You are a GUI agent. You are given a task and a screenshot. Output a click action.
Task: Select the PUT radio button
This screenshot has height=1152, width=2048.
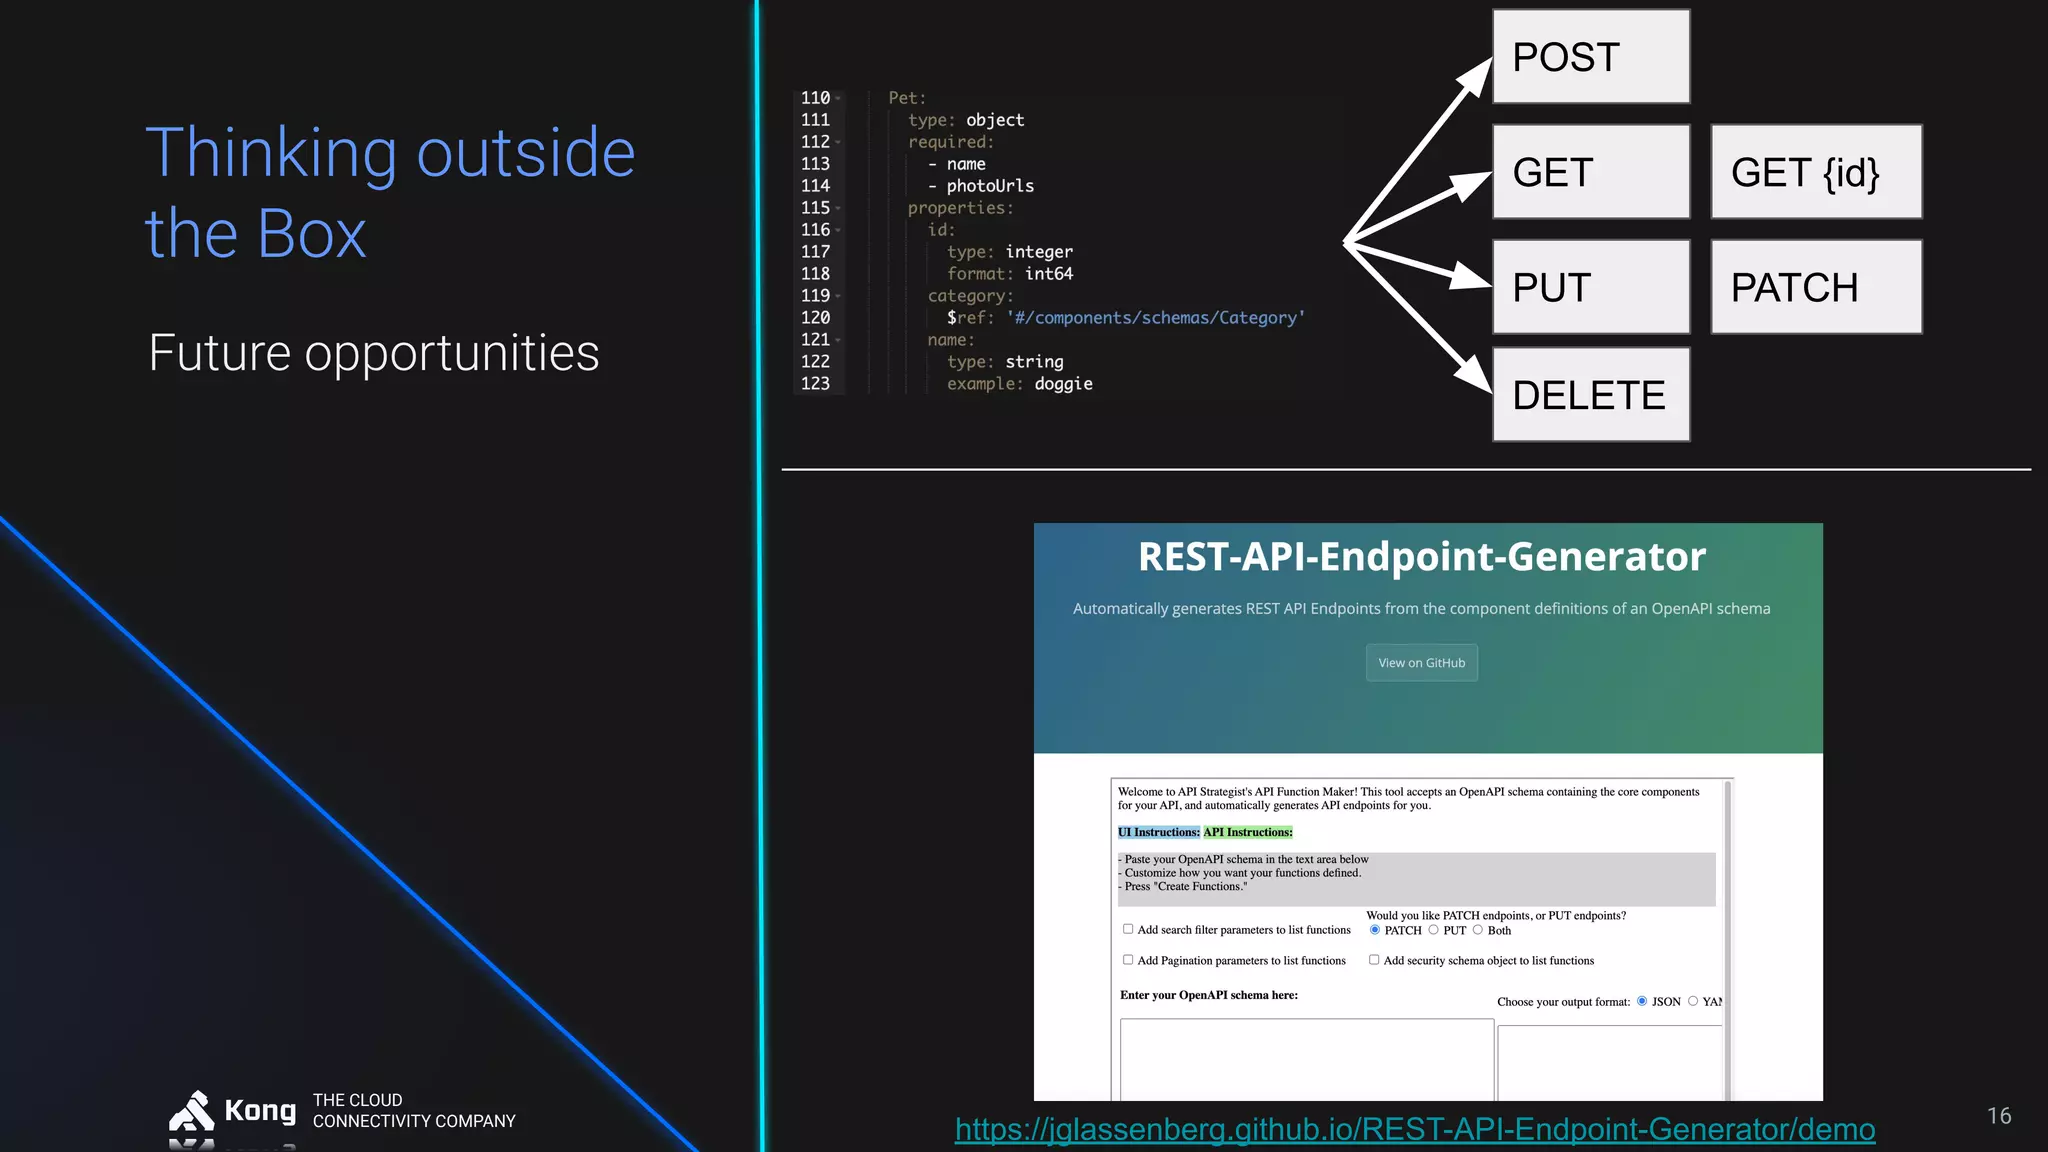(x=1433, y=930)
